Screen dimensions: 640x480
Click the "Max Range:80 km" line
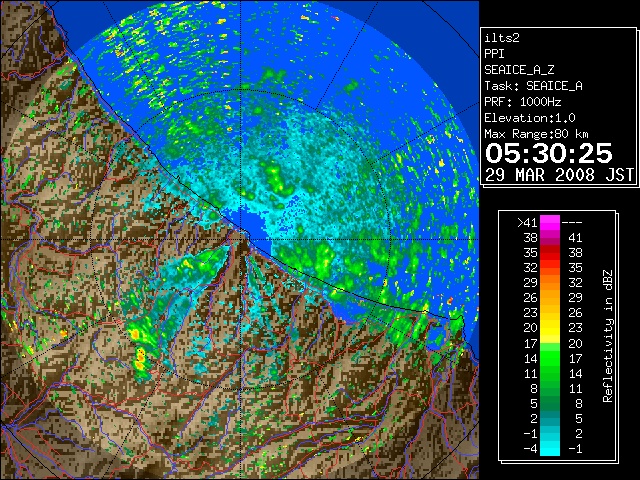536,134
